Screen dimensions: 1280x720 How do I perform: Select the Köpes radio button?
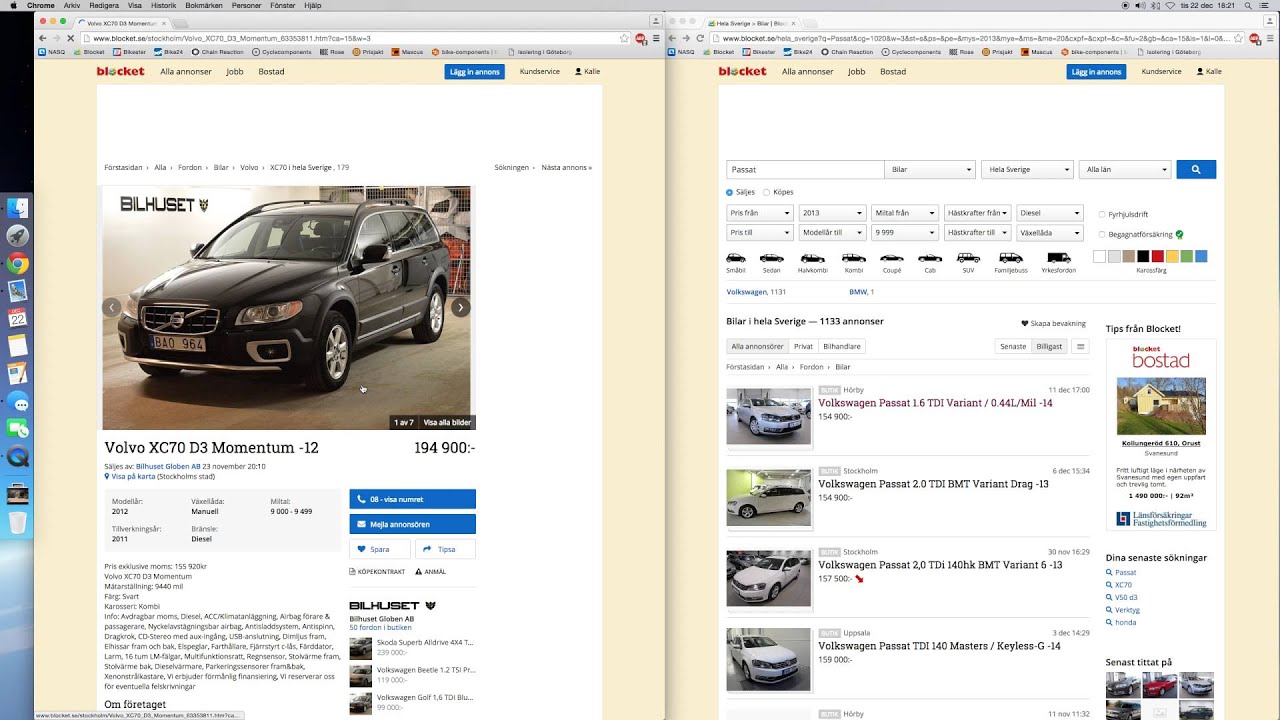(x=767, y=192)
